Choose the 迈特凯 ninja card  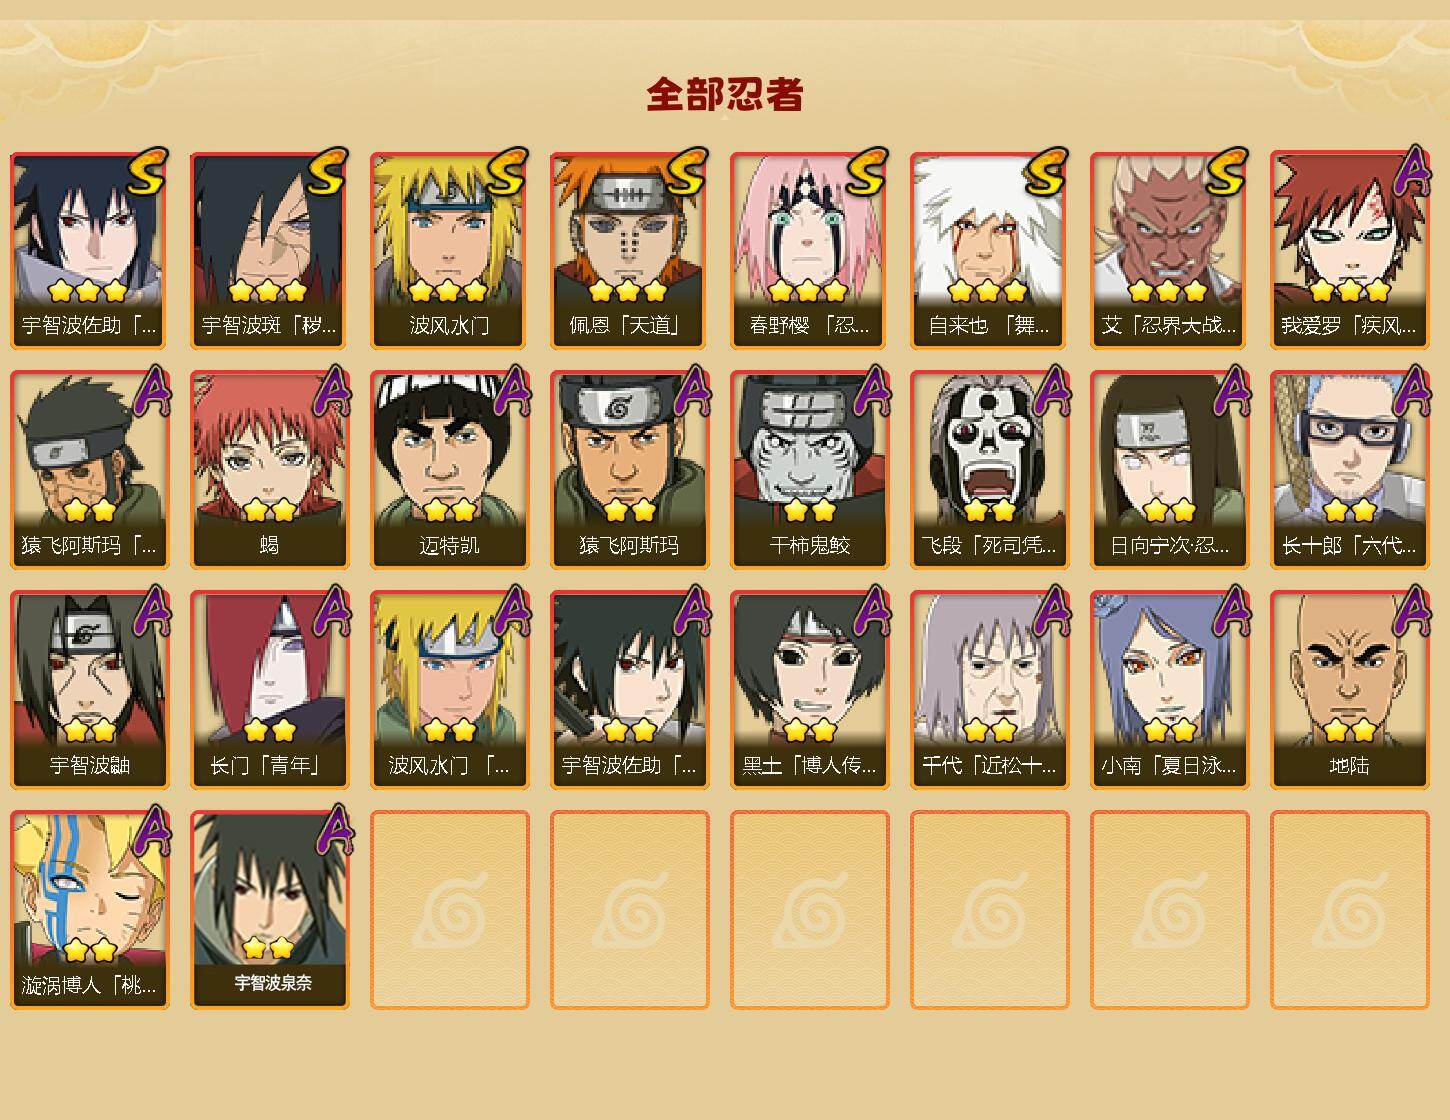449,470
